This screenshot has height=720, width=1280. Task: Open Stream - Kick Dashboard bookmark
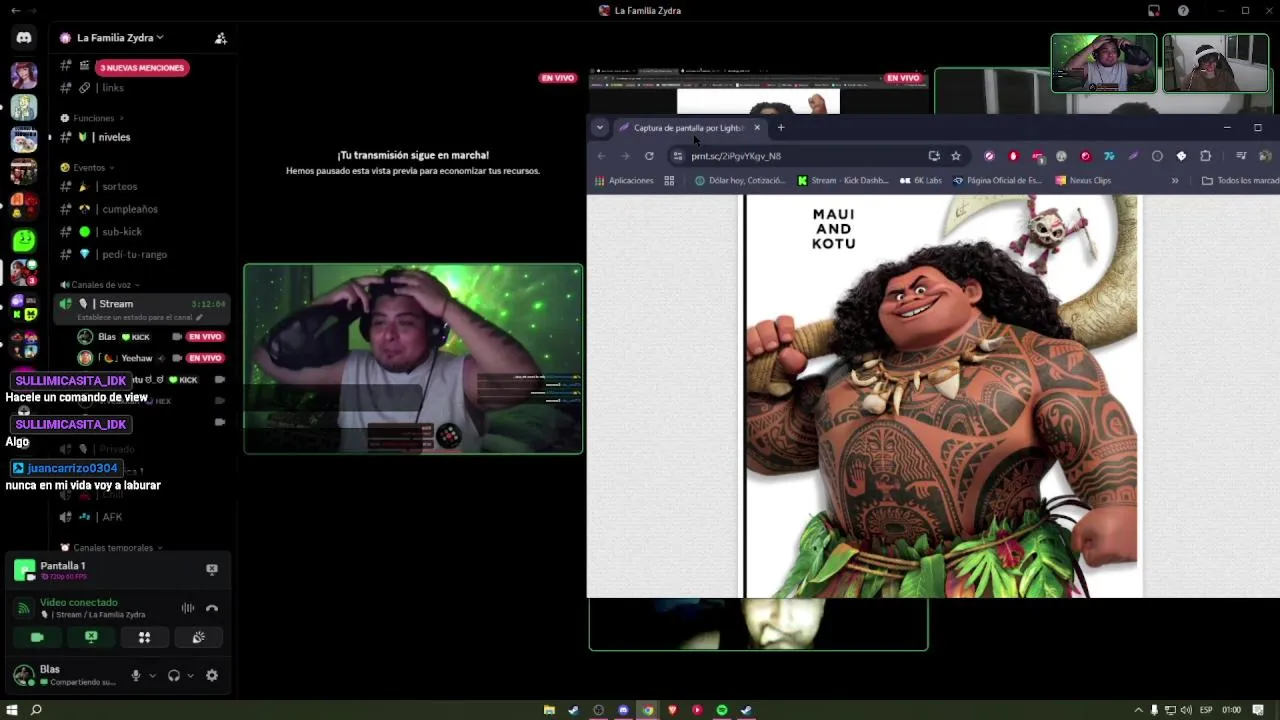pos(843,181)
